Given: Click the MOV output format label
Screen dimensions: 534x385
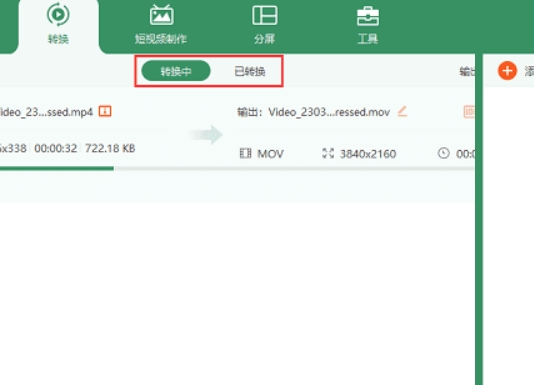Looking at the screenshot, I should 270,154.
